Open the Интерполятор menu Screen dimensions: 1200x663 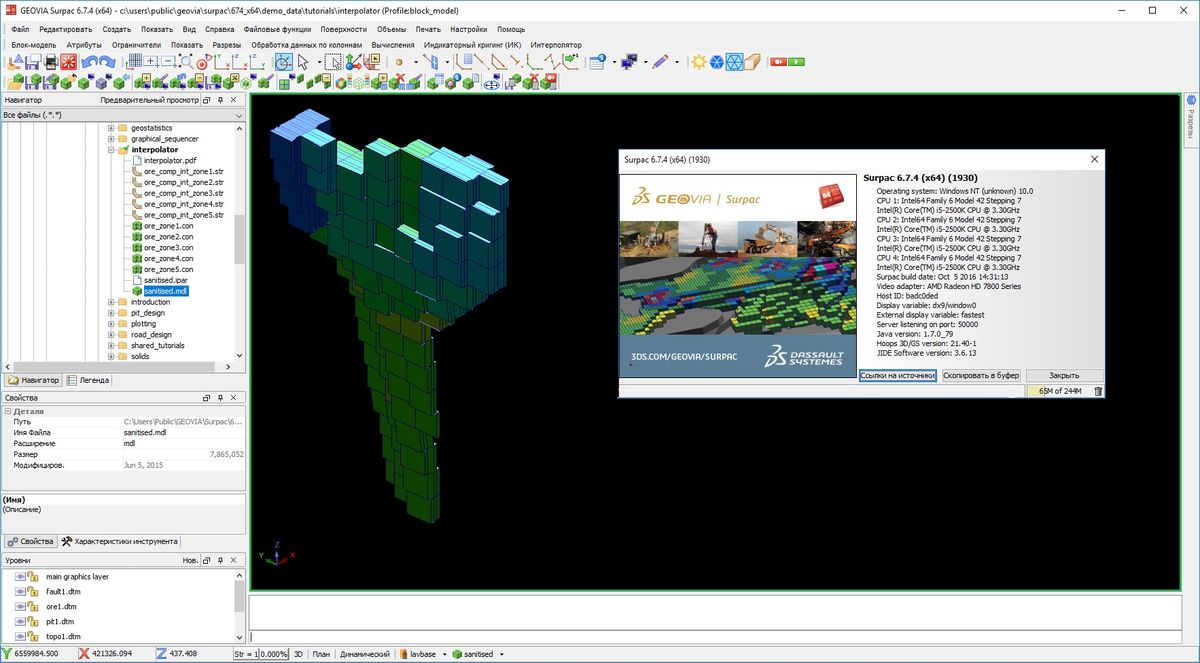tap(556, 45)
